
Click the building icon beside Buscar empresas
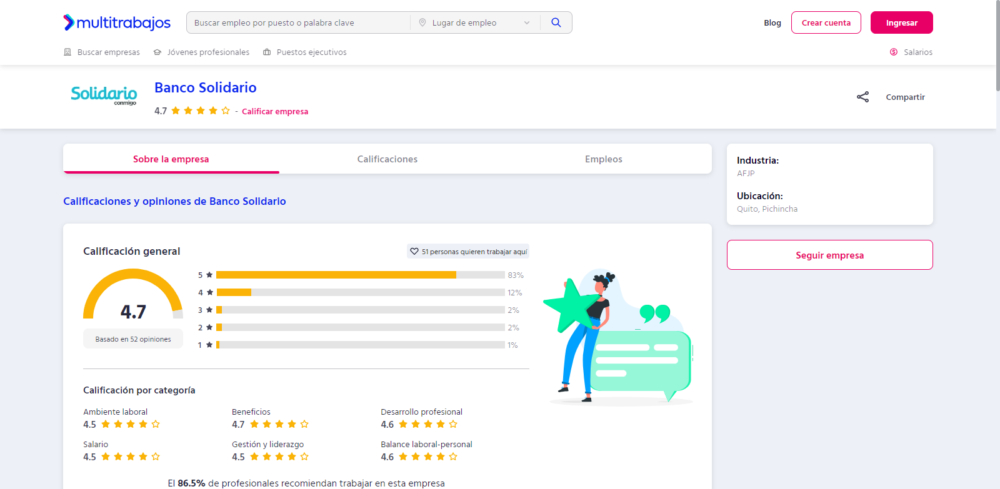68,52
